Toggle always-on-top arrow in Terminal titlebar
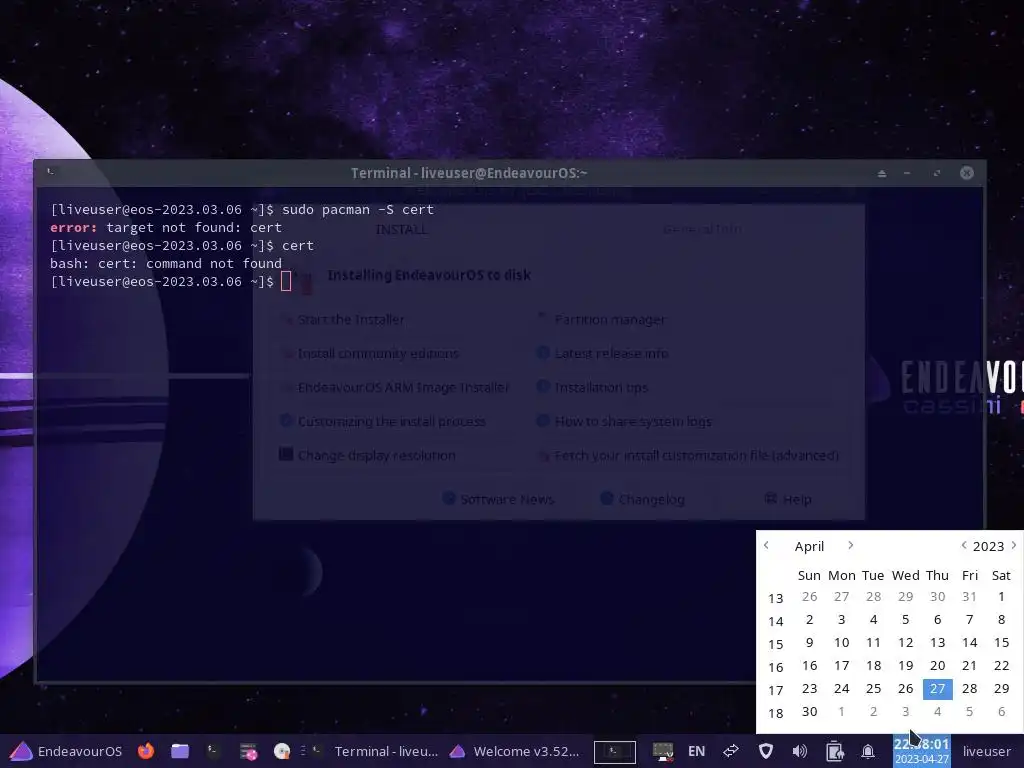The height and width of the screenshot is (768, 1024). pos(882,173)
